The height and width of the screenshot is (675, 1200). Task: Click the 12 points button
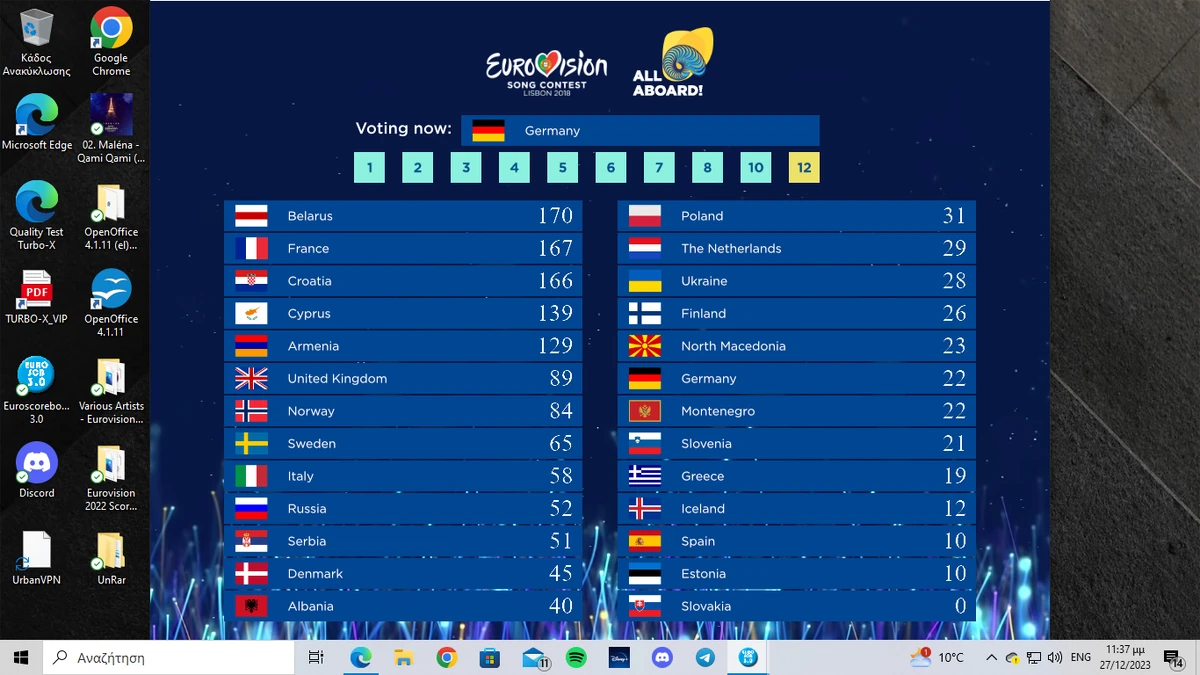(x=804, y=167)
